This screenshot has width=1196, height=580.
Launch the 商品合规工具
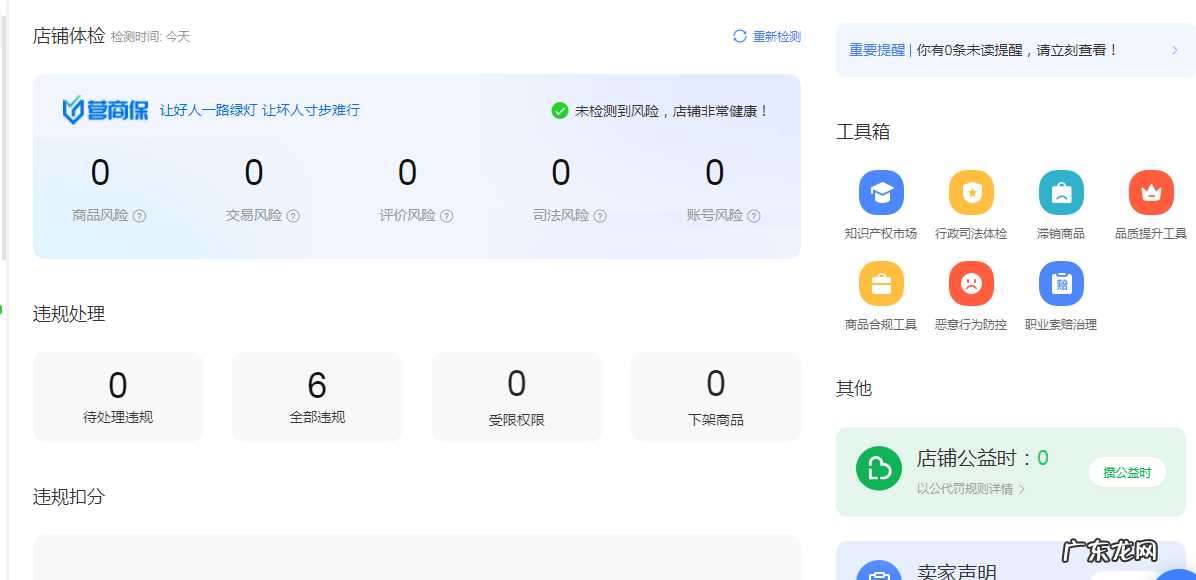[881, 283]
